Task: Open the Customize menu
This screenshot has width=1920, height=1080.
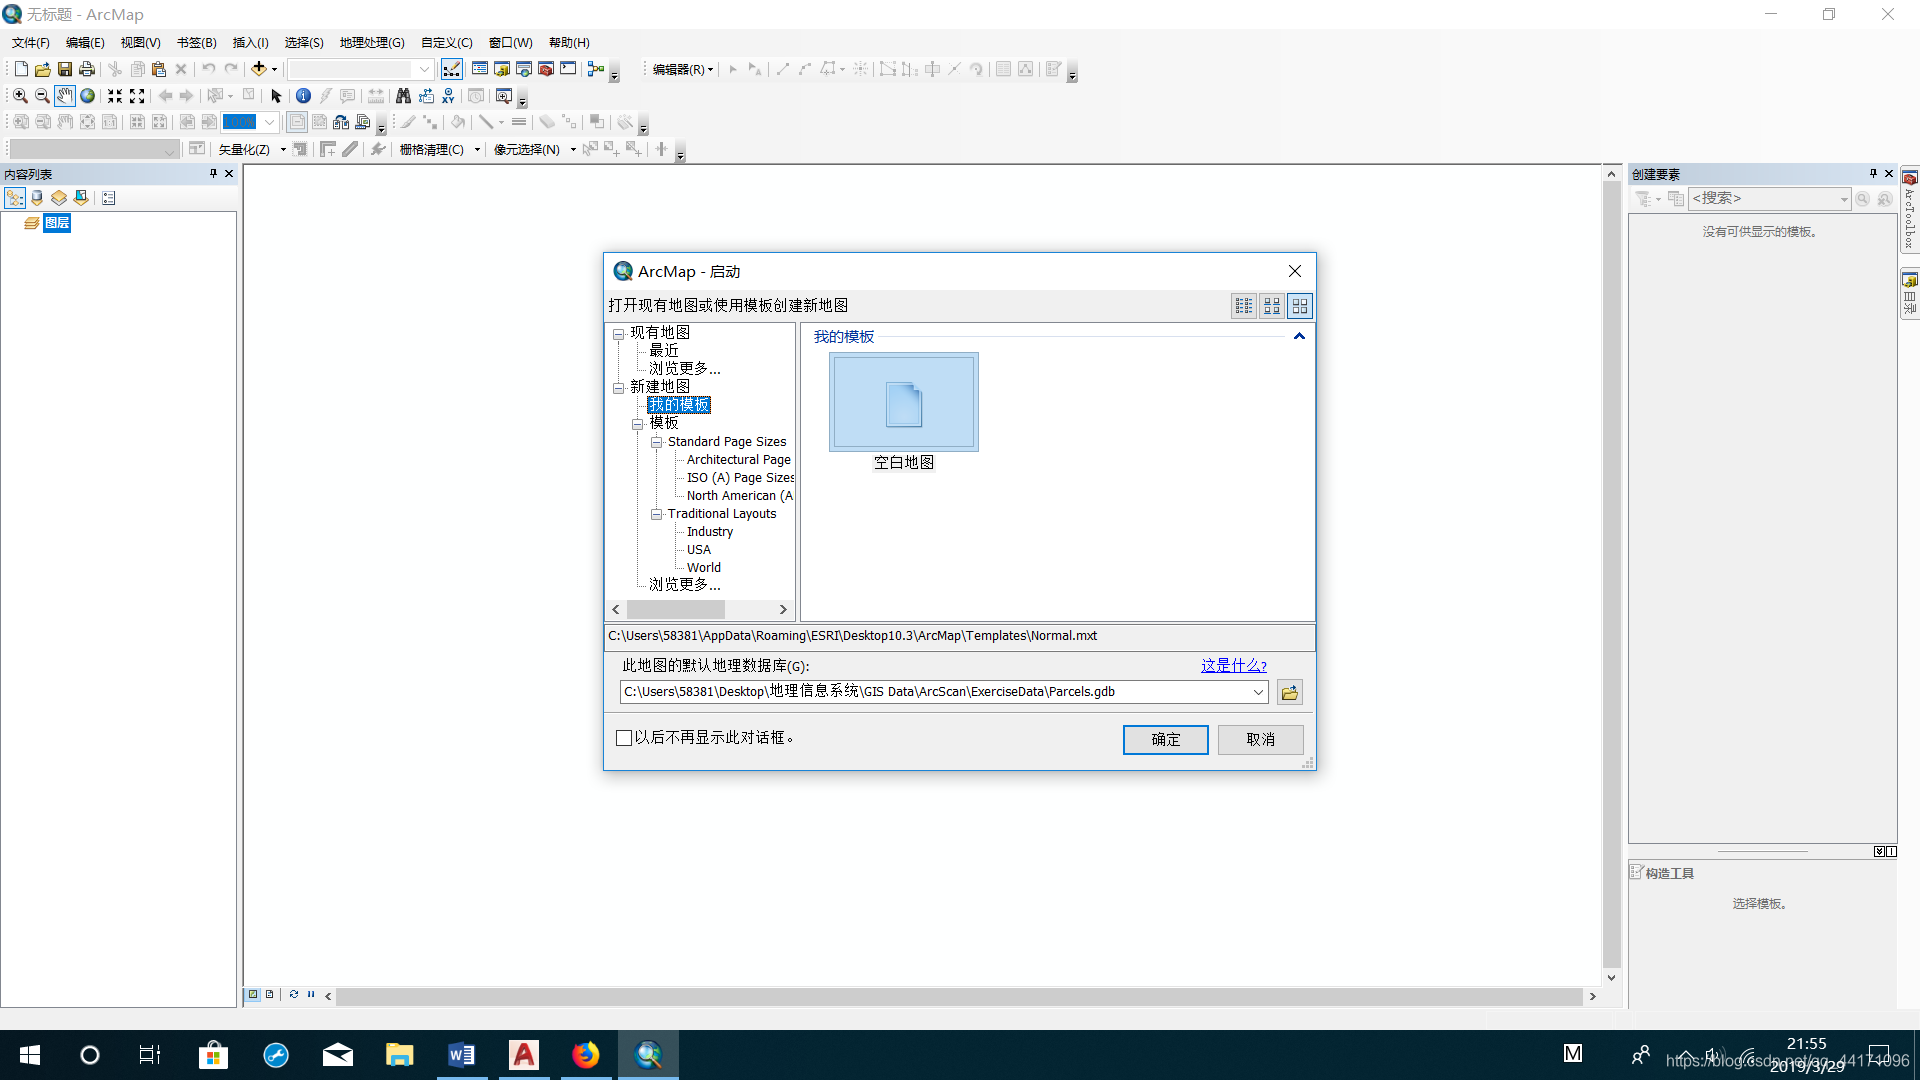Action: pyautogui.click(x=446, y=43)
